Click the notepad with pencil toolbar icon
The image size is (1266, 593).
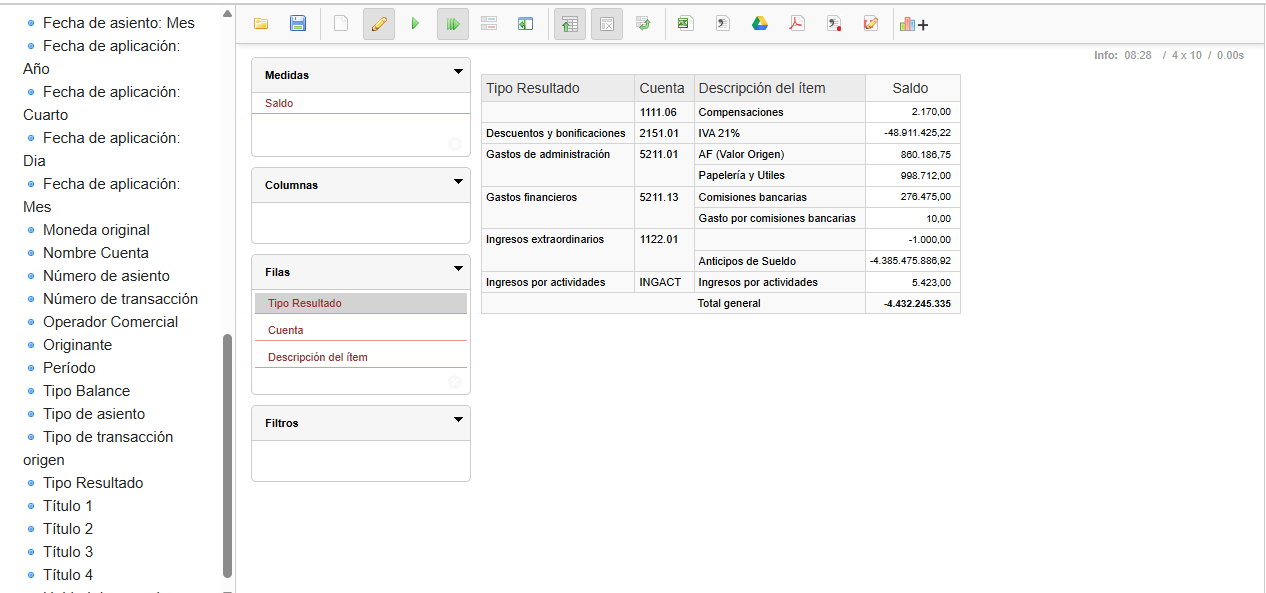click(871, 24)
